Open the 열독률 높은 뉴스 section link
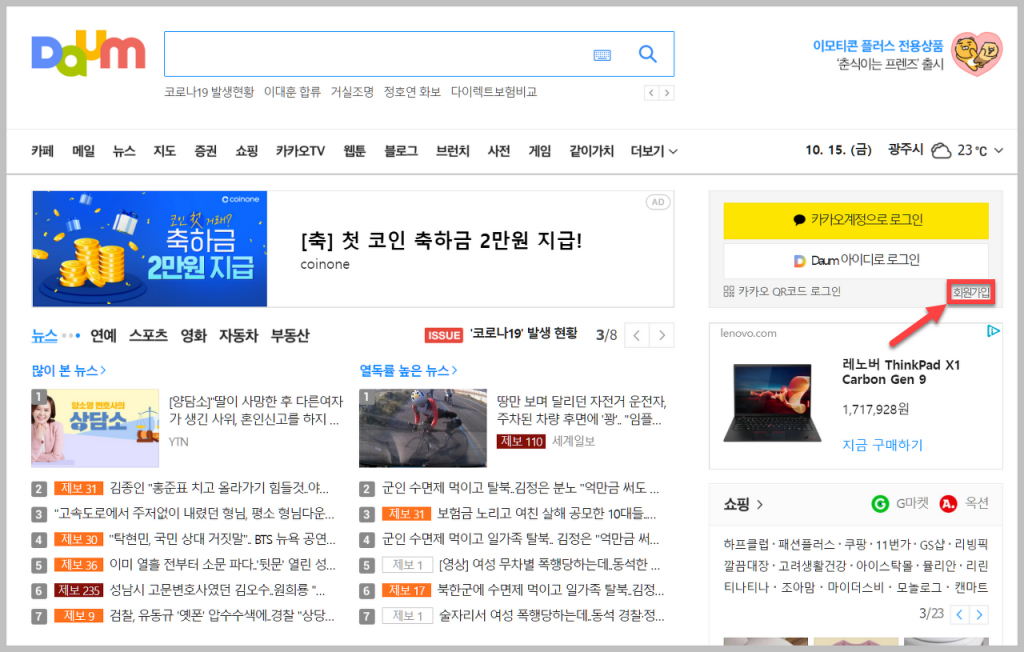The image size is (1024, 652). (x=408, y=371)
